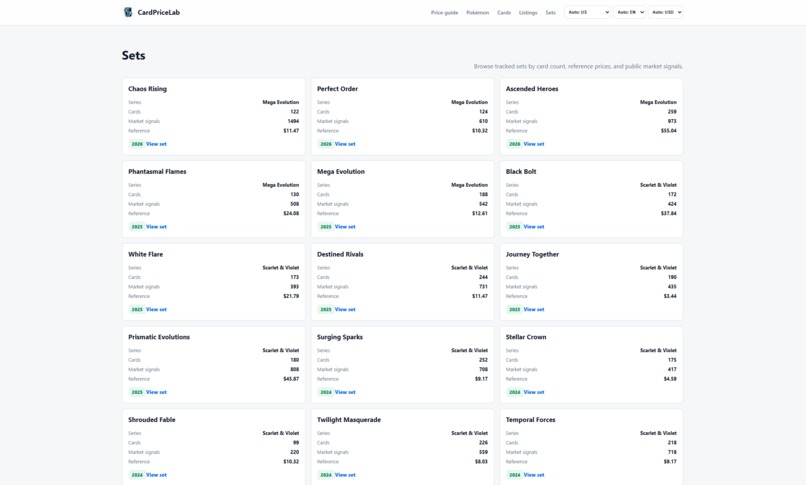View set for Destined Rivals
The image size is (806, 485).
tap(345, 309)
